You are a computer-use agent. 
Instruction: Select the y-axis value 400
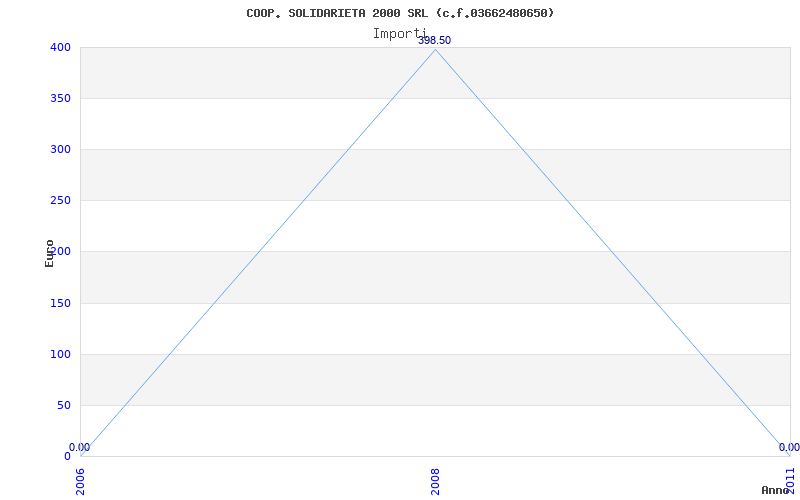pyautogui.click(x=60, y=47)
